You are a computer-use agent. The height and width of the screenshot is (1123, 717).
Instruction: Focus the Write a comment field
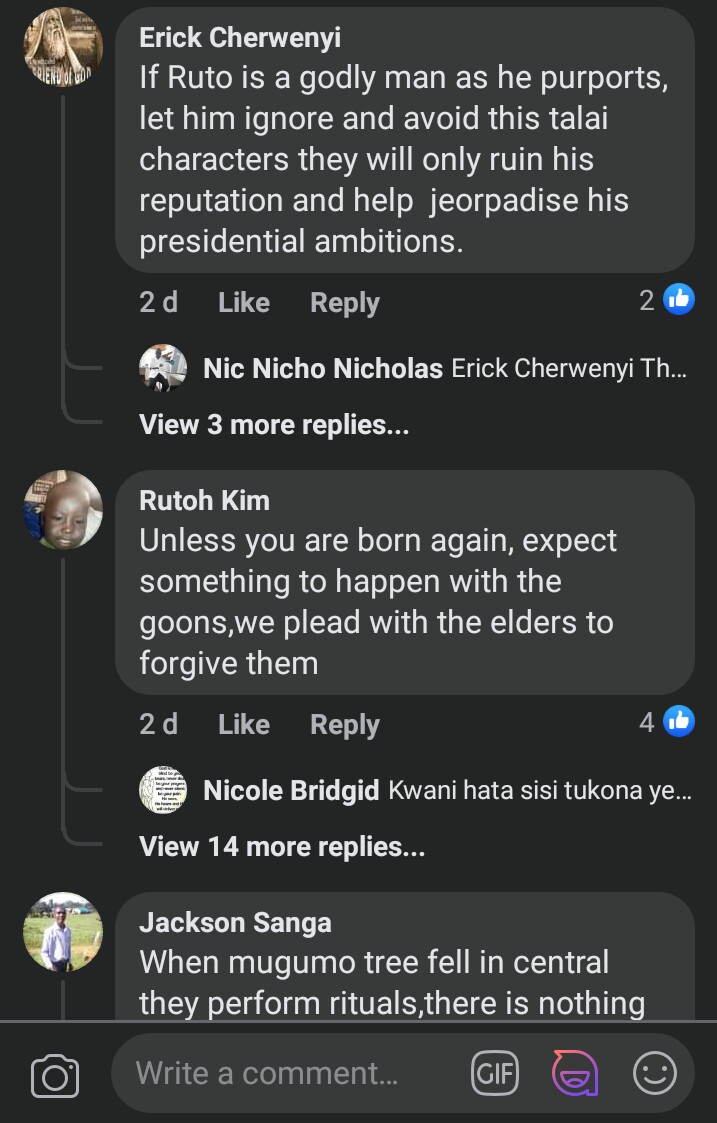tap(290, 1074)
